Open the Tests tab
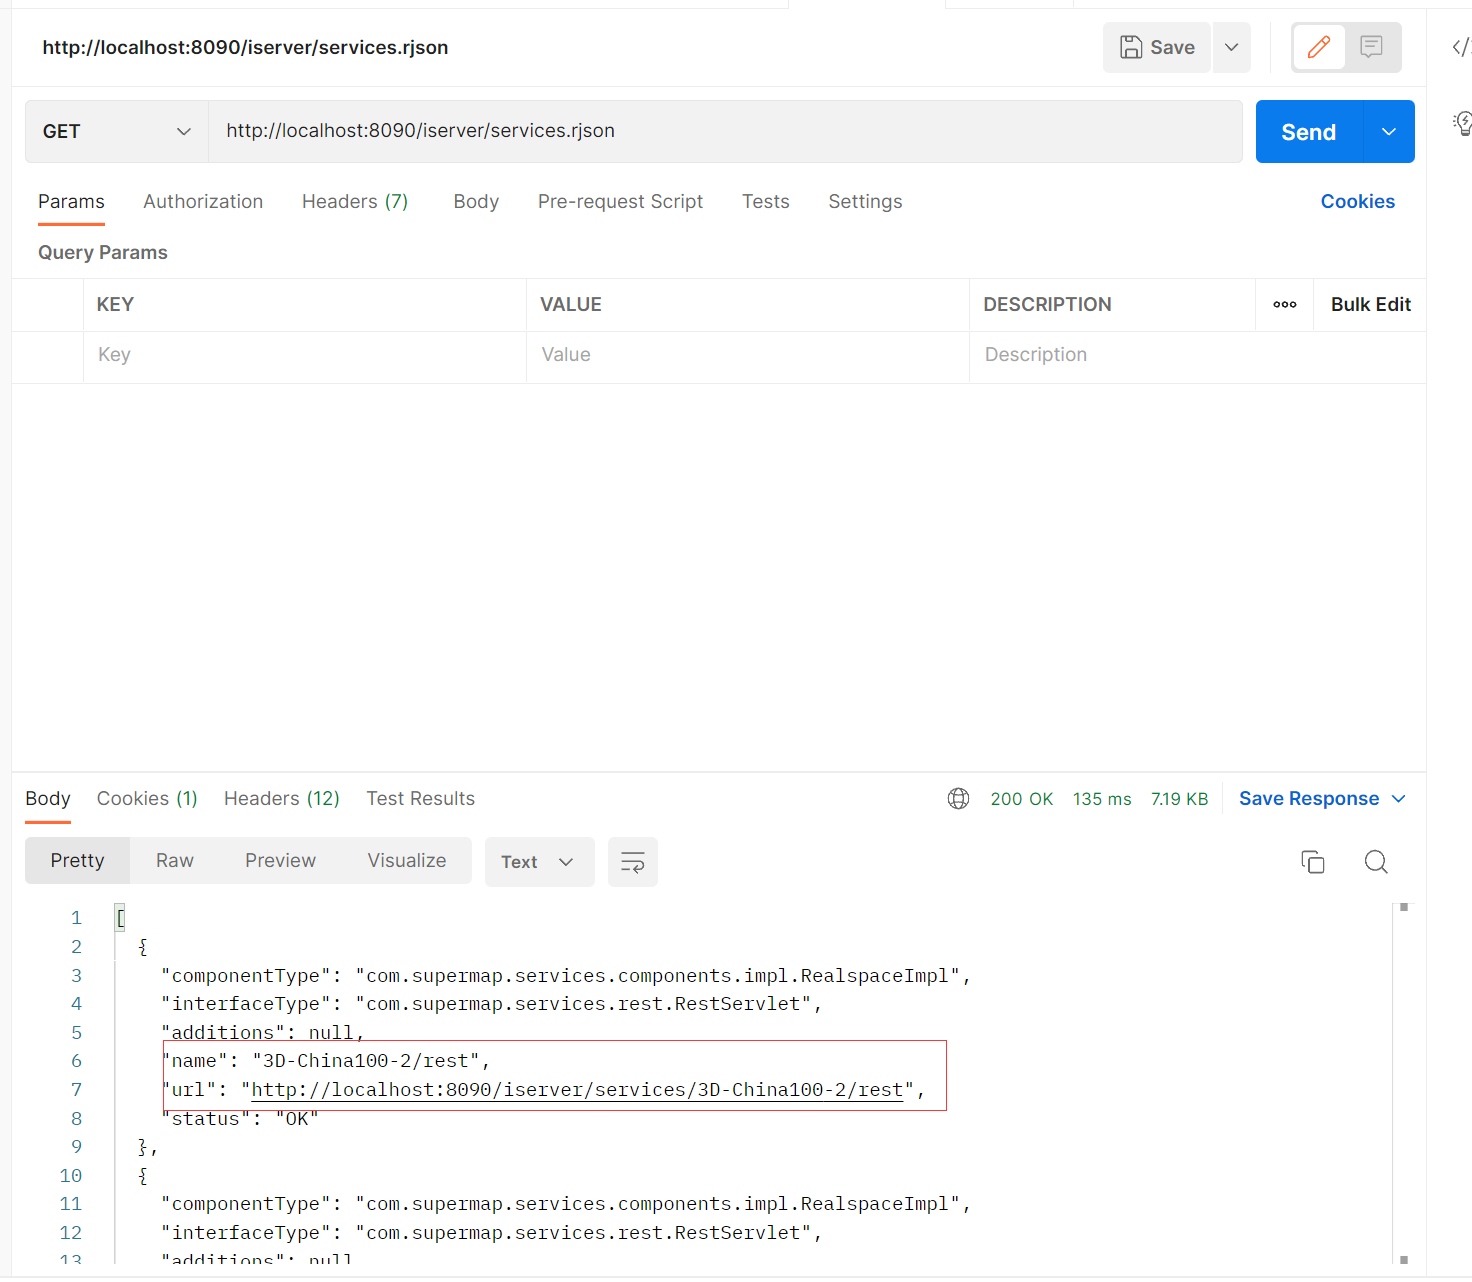 pos(765,202)
